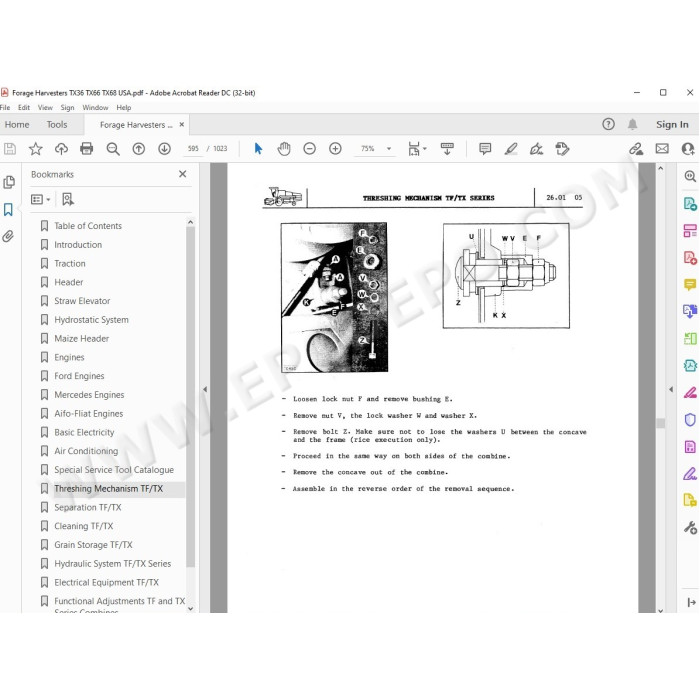Open the Find text magnifier

113,149
